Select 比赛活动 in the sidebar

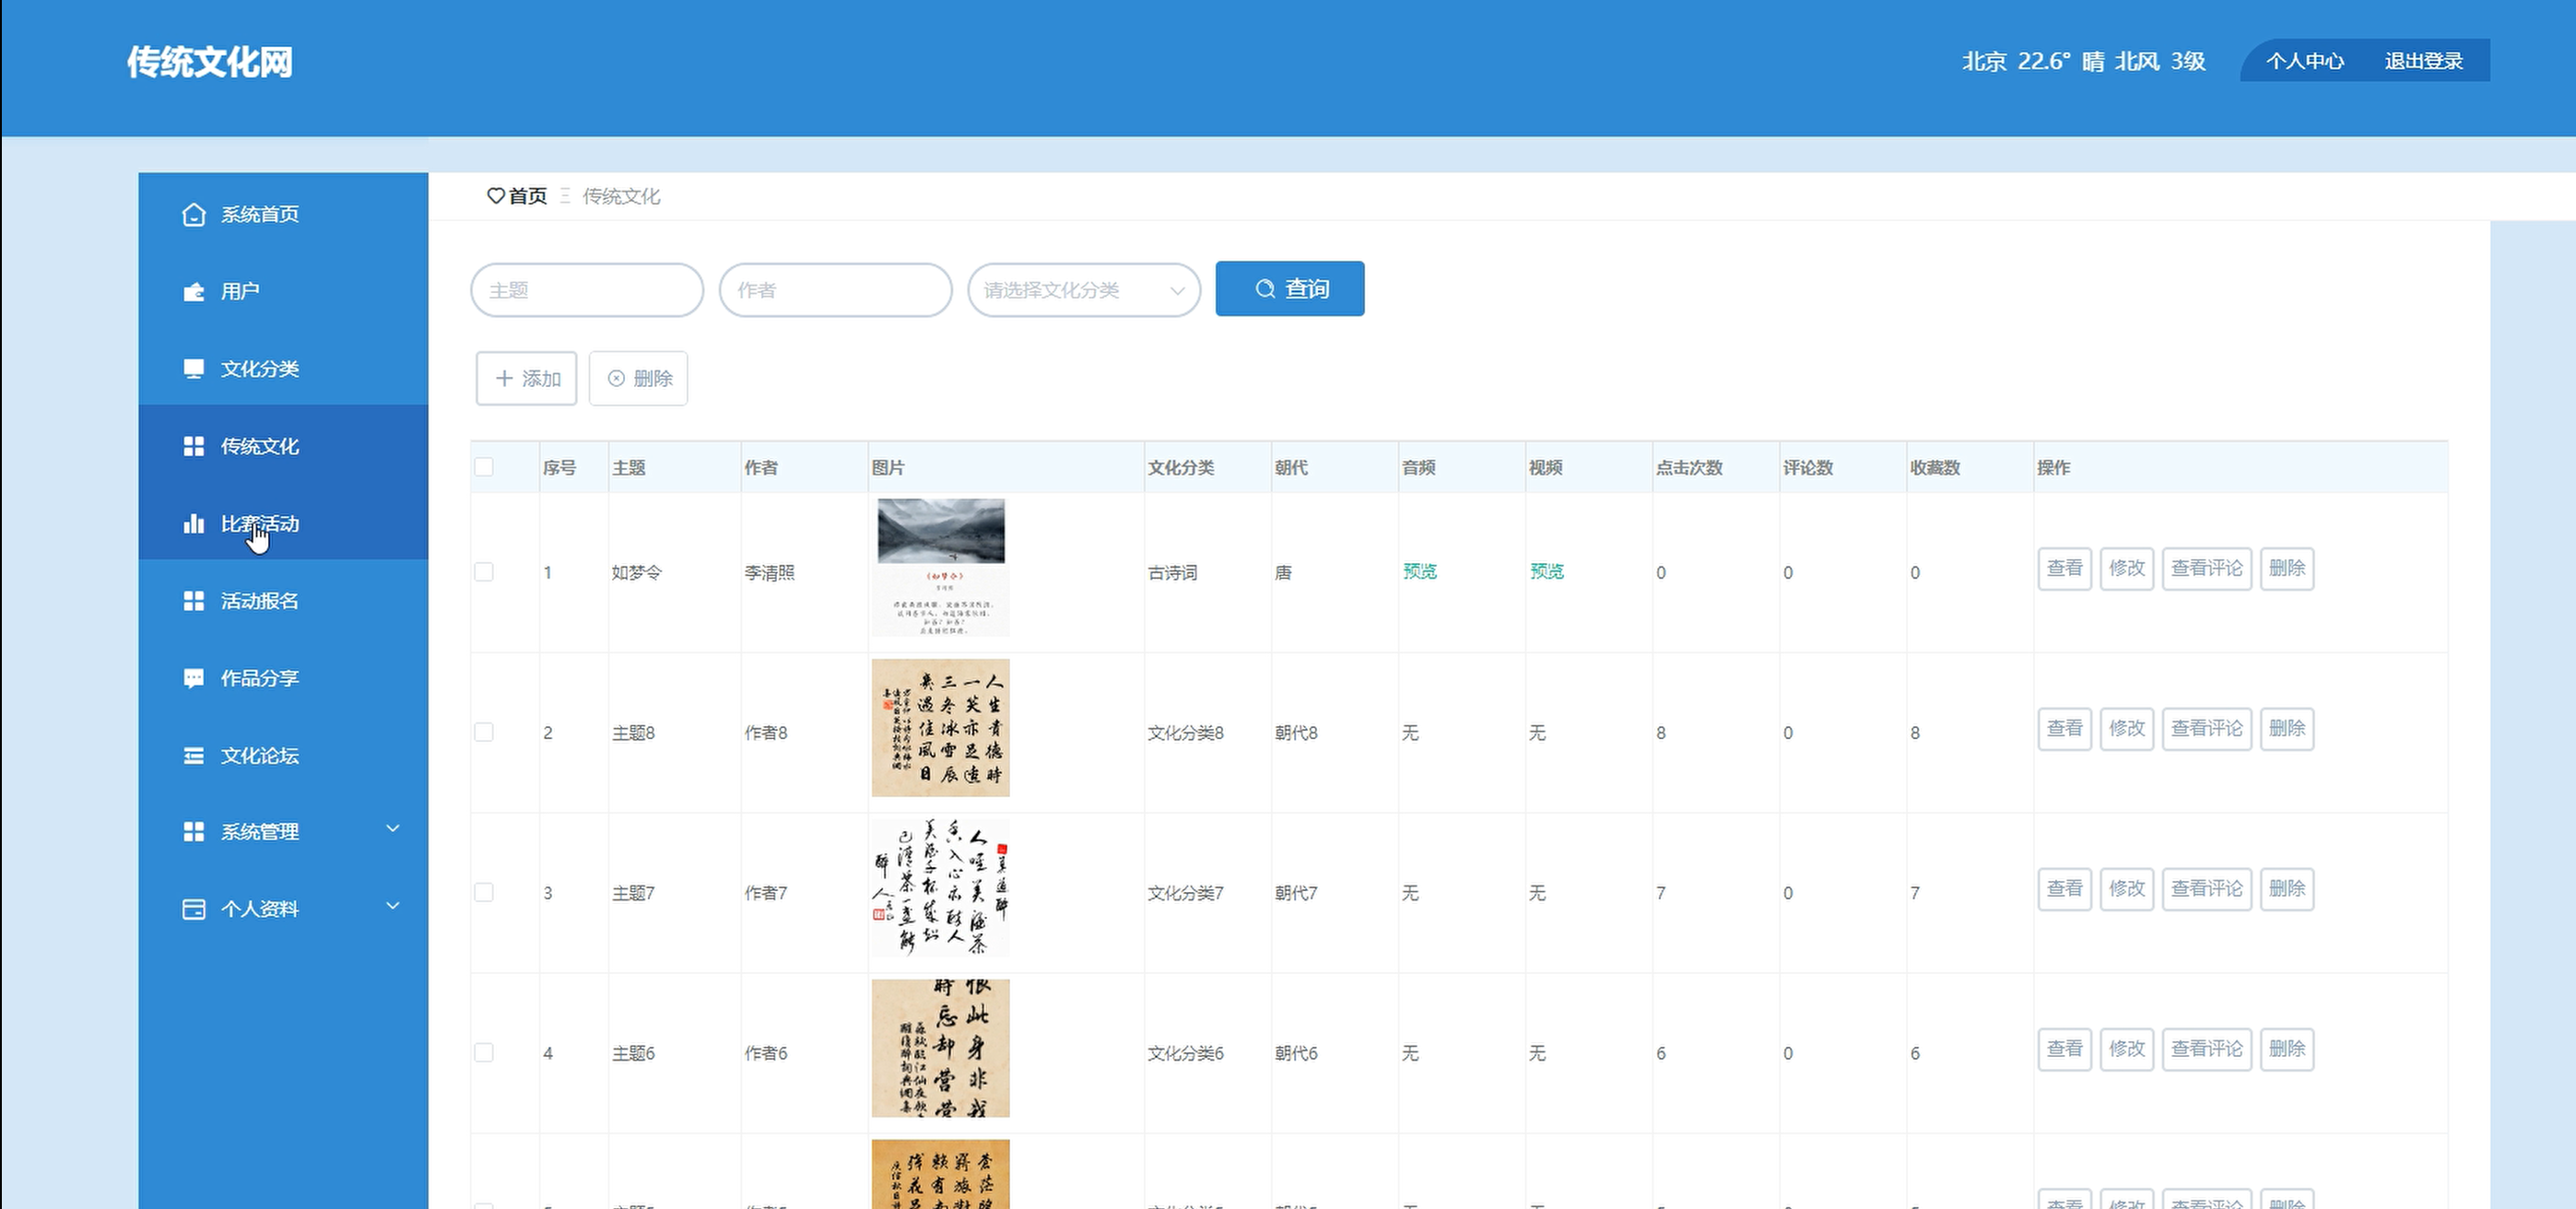click(x=283, y=524)
